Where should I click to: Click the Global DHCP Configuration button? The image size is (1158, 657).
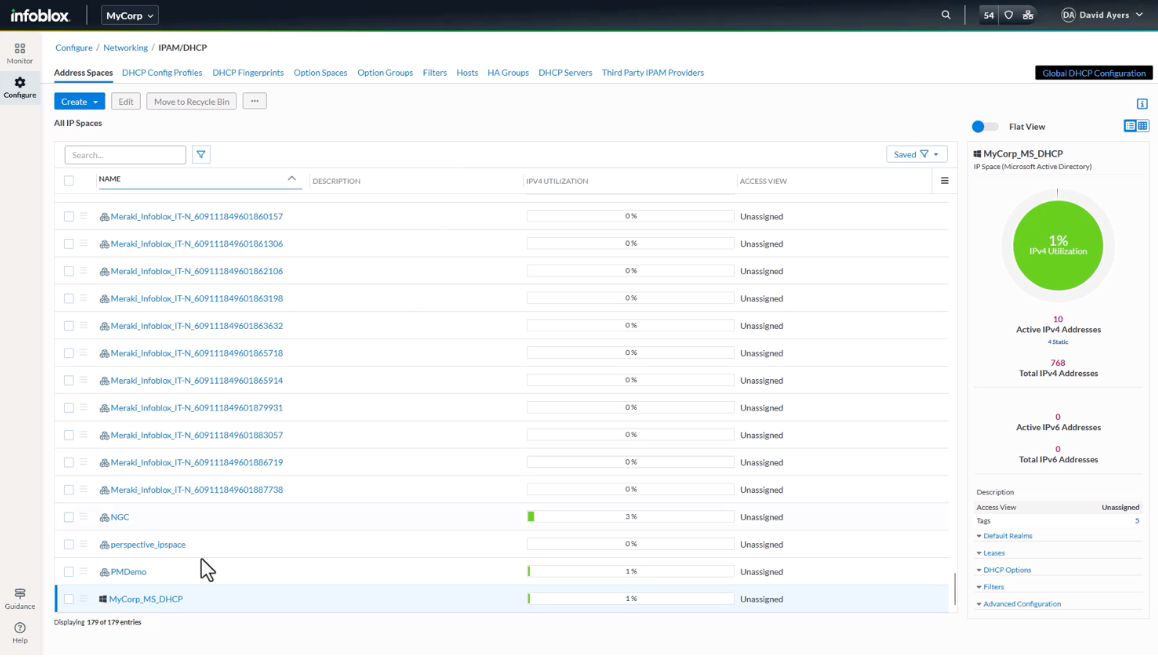pyautogui.click(x=1092, y=72)
